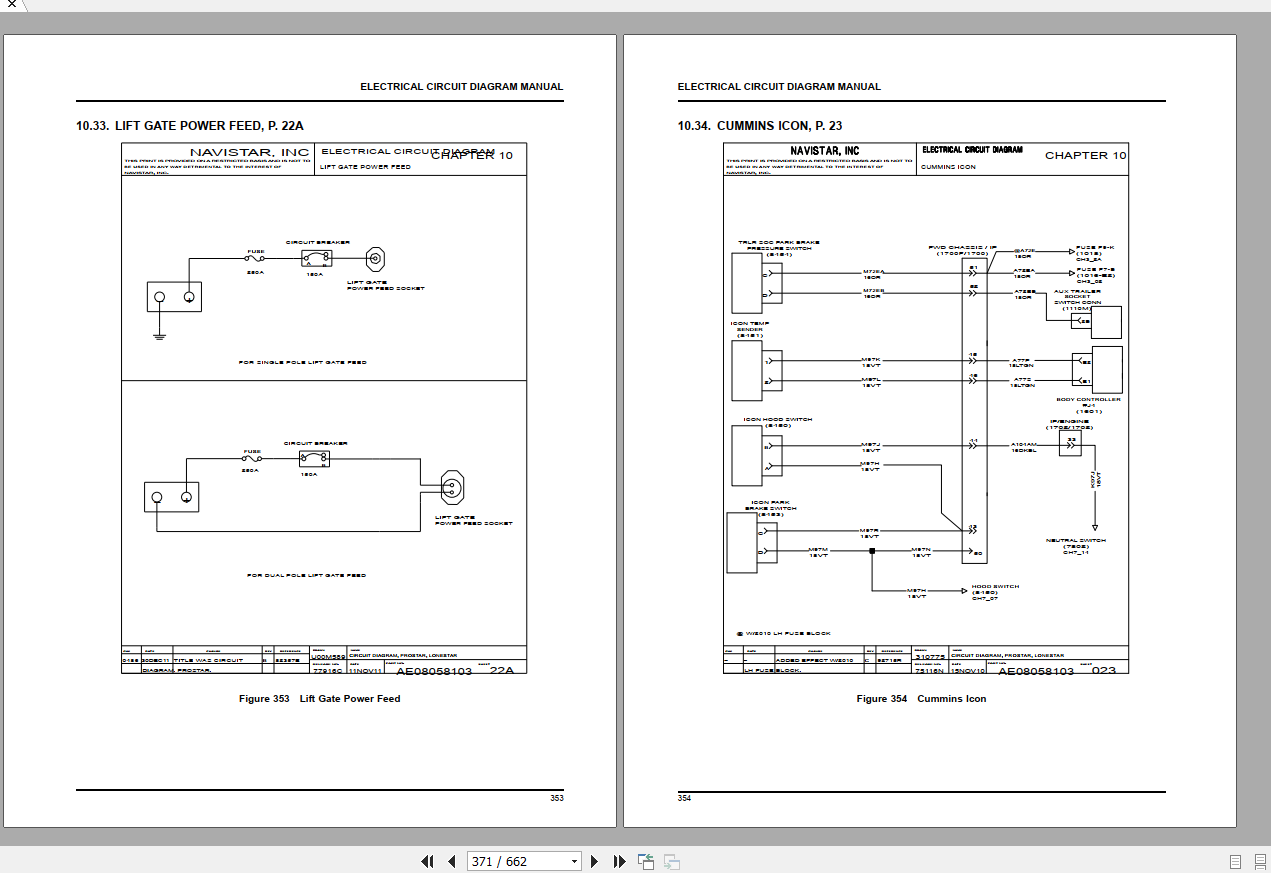This screenshot has width=1271, height=873.
Task: Click the ELECTRICAL CIRCUIT DIAGRAM MANUAL header
Action: [x=462, y=86]
